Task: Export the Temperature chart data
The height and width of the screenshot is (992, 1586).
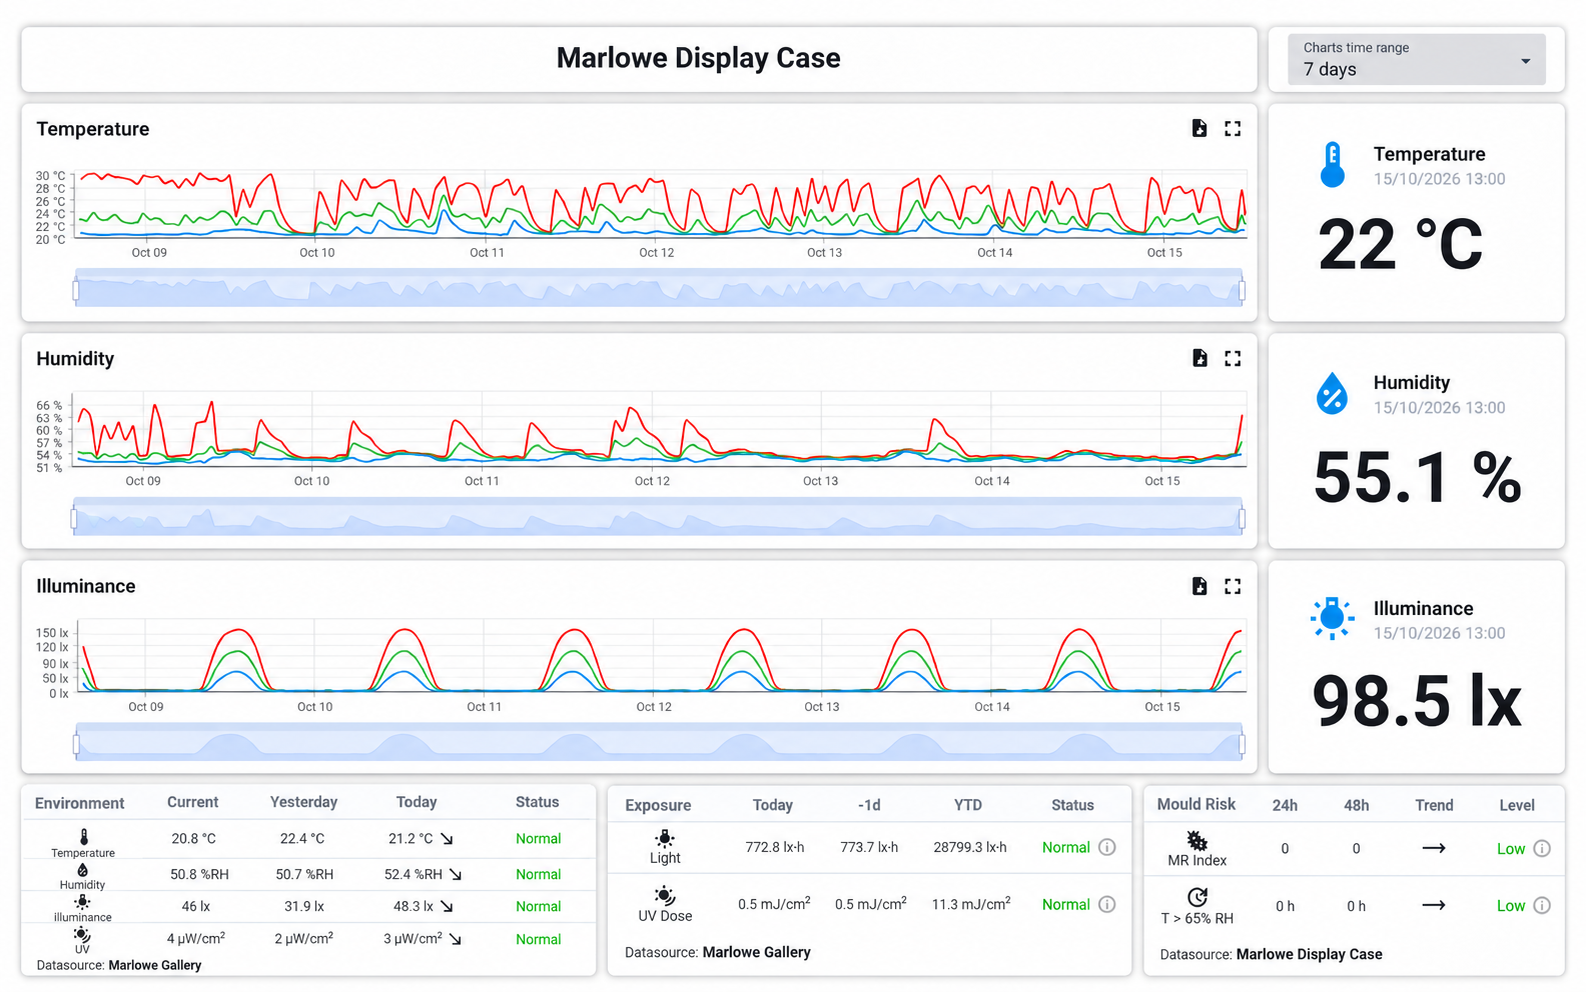Action: (1199, 128)
